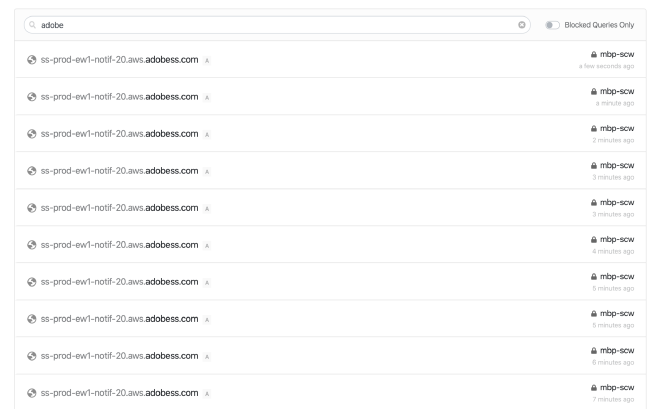Viewport: 660px width, 409px height.
Task: Click lock icon on "a few seconds ago" row
Action: 598,54
